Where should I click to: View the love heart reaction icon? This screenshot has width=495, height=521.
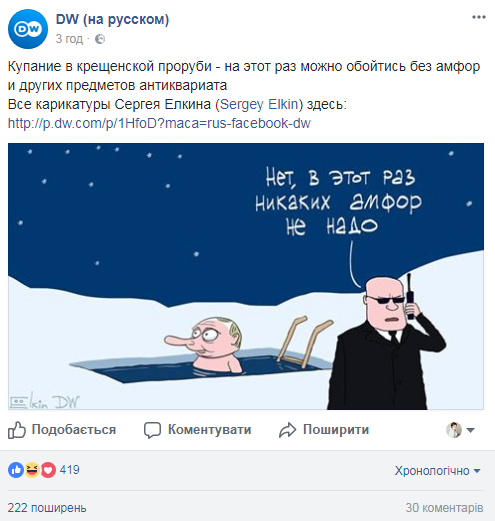point(48,470)
